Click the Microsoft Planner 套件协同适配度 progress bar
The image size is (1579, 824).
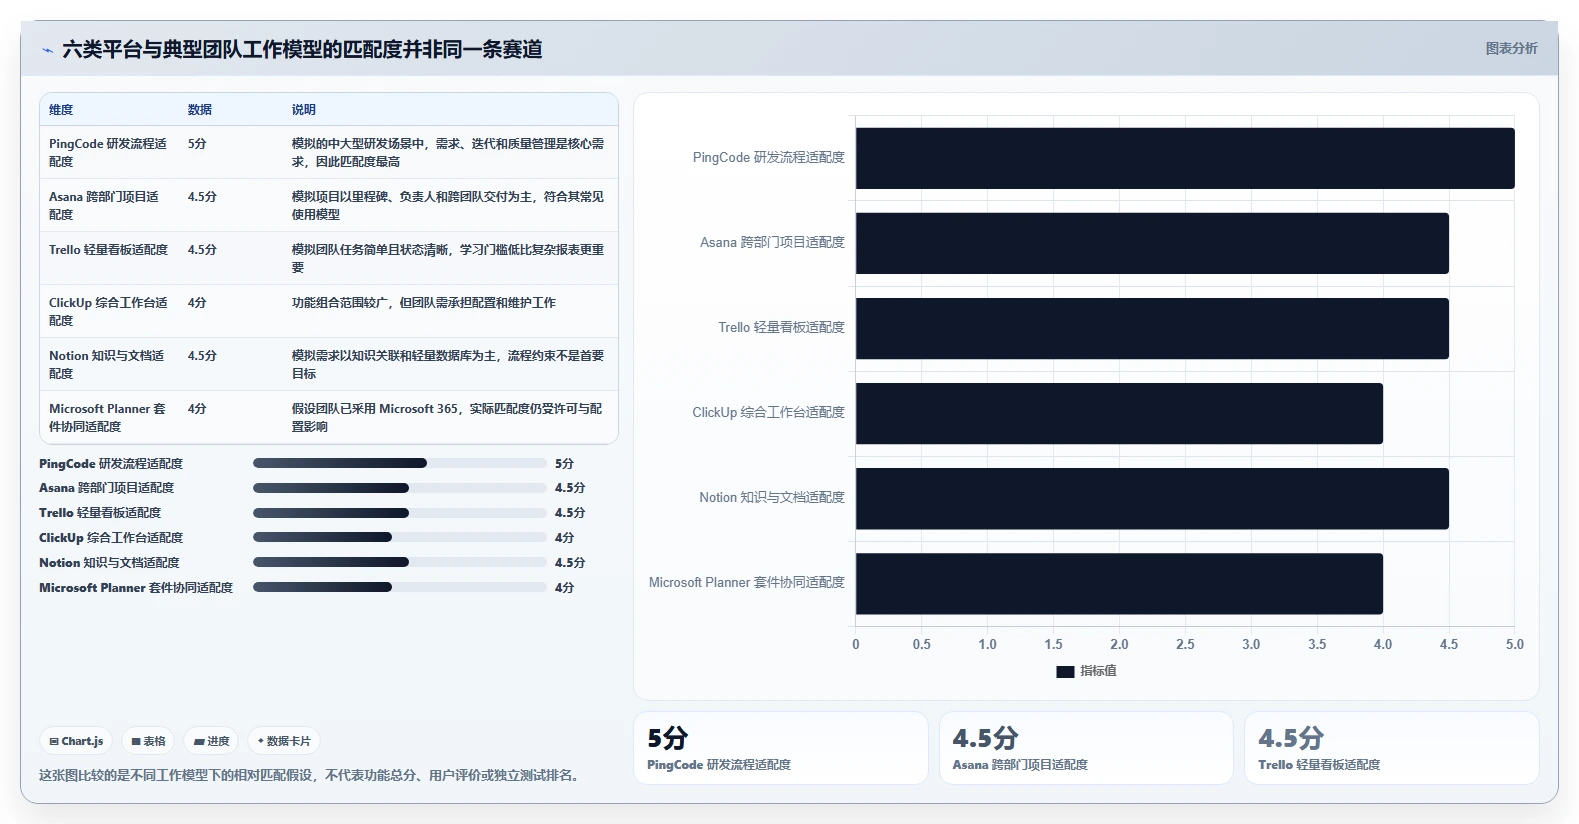pyautogui.click(x=400, y=587)
